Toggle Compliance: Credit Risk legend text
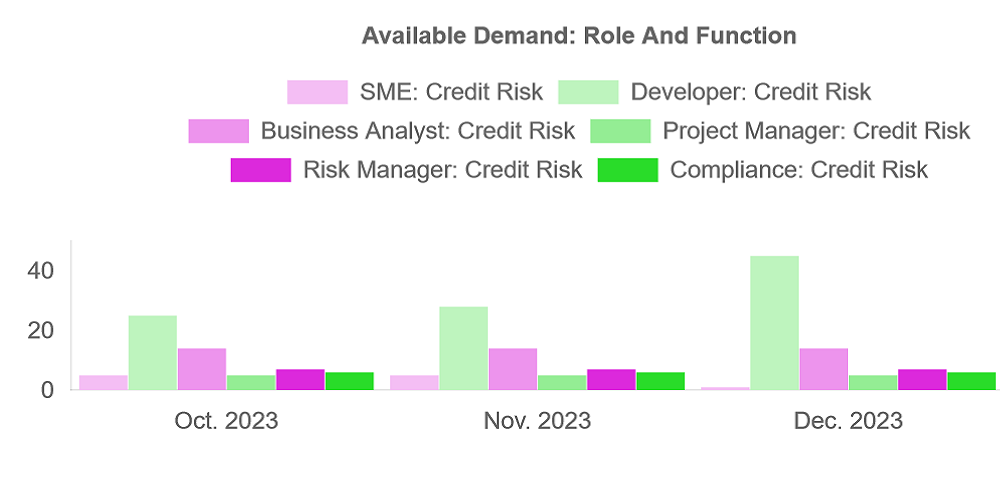The height and width of the screenshot is (500, 1000). (798, 170)
